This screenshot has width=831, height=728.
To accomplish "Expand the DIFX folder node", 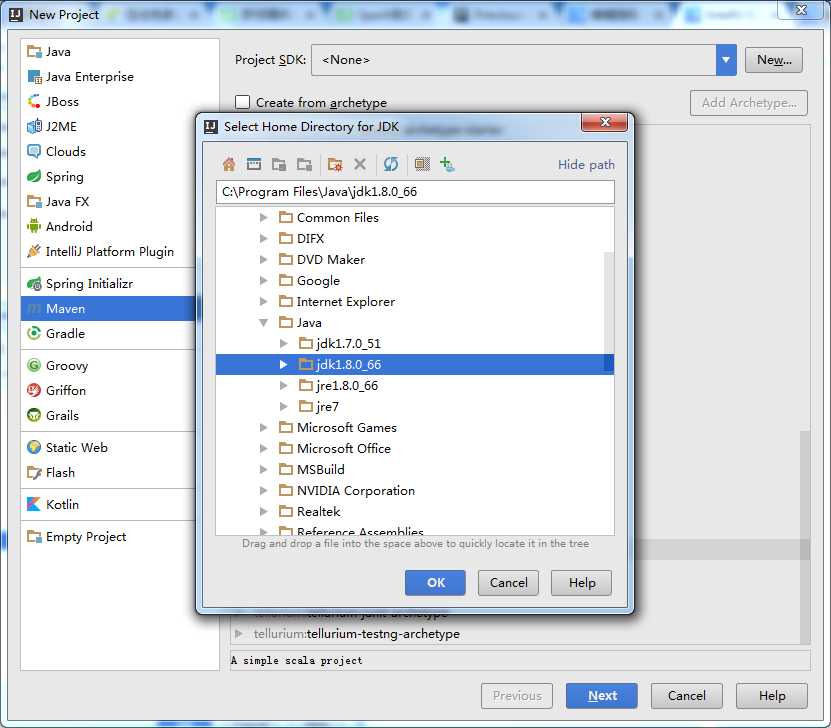I will click(x=263, y=238).
